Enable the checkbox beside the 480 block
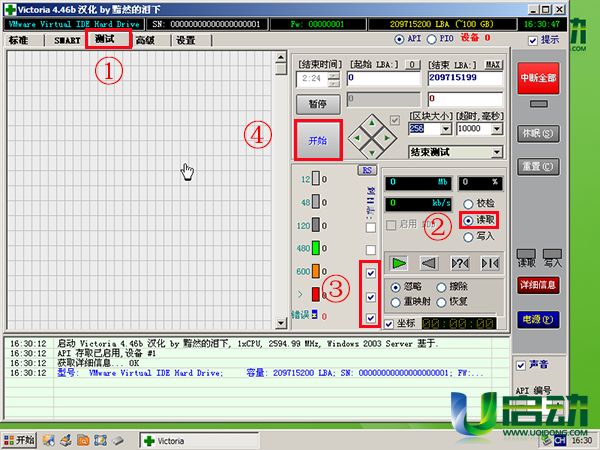This screenshot has height=450, width=600. pyautogui.click(x=370, y=250)
